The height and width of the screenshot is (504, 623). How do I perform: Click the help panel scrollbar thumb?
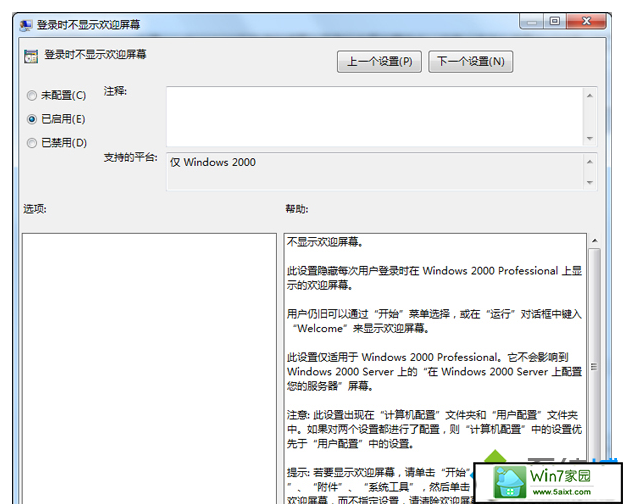594,366
